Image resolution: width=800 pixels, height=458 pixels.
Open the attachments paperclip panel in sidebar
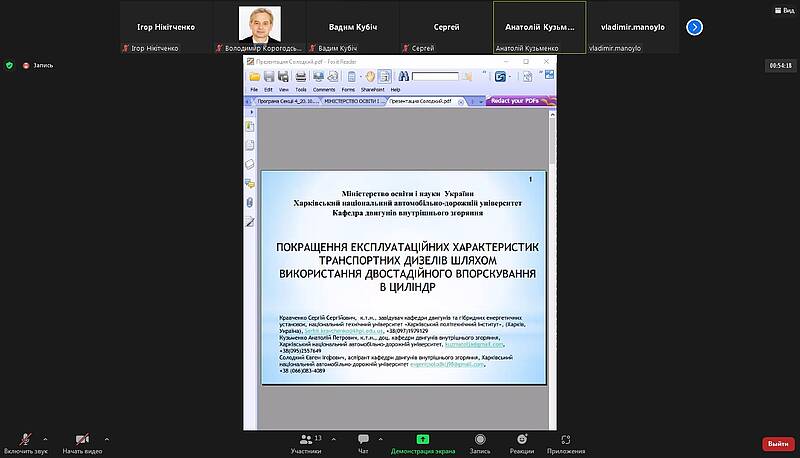(250, 202)
